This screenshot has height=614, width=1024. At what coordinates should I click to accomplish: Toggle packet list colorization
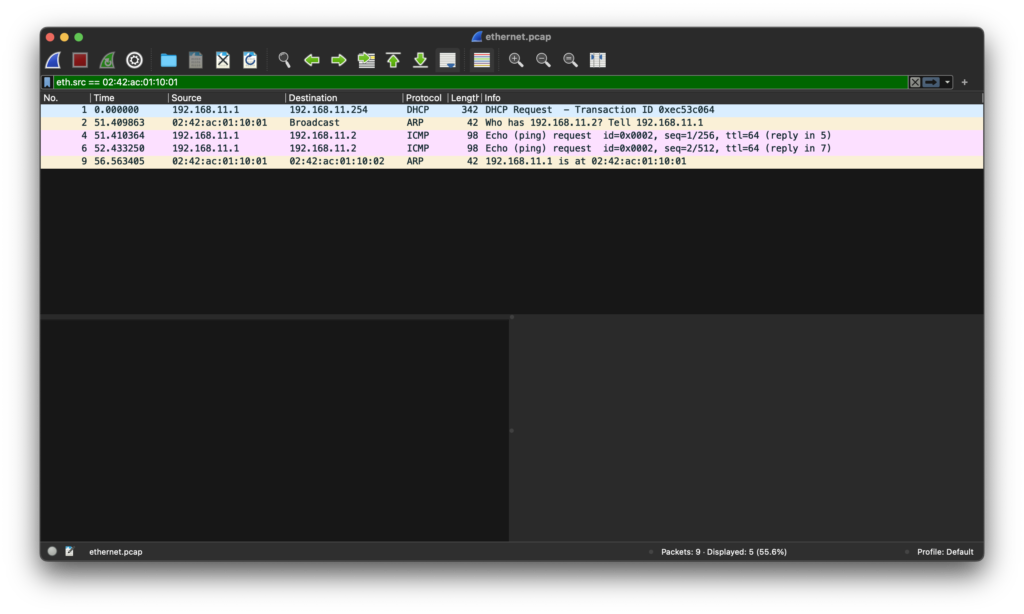482,60
